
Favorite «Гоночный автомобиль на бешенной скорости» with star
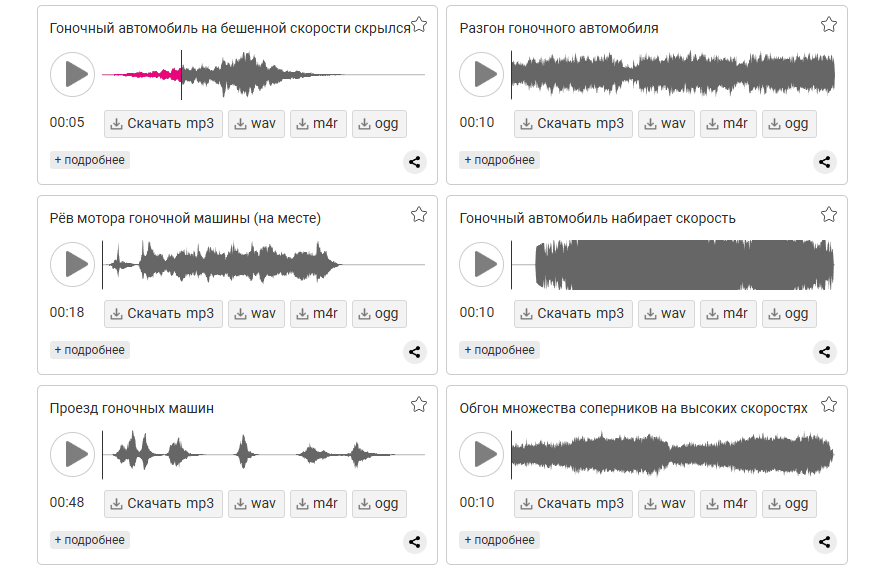pos(419,25)
